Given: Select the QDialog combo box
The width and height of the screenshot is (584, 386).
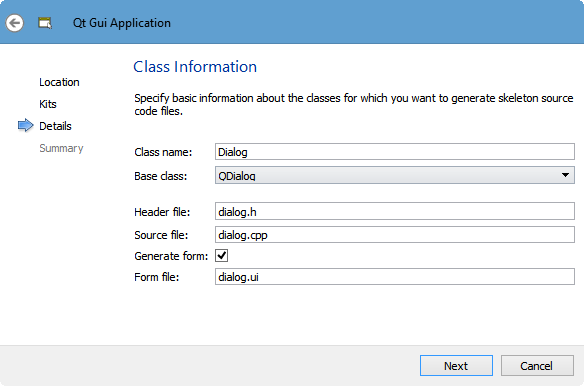Looking at the screenshot, I should tap(395, 175).
